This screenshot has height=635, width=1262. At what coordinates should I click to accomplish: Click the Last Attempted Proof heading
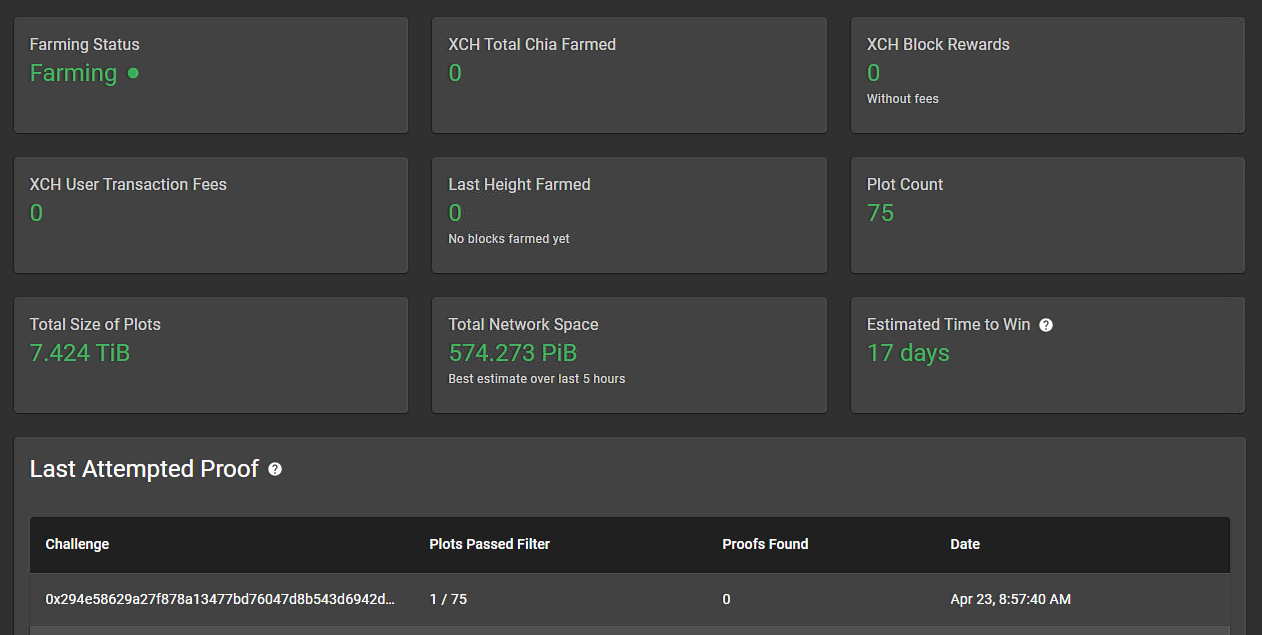(x=144, y=469)
